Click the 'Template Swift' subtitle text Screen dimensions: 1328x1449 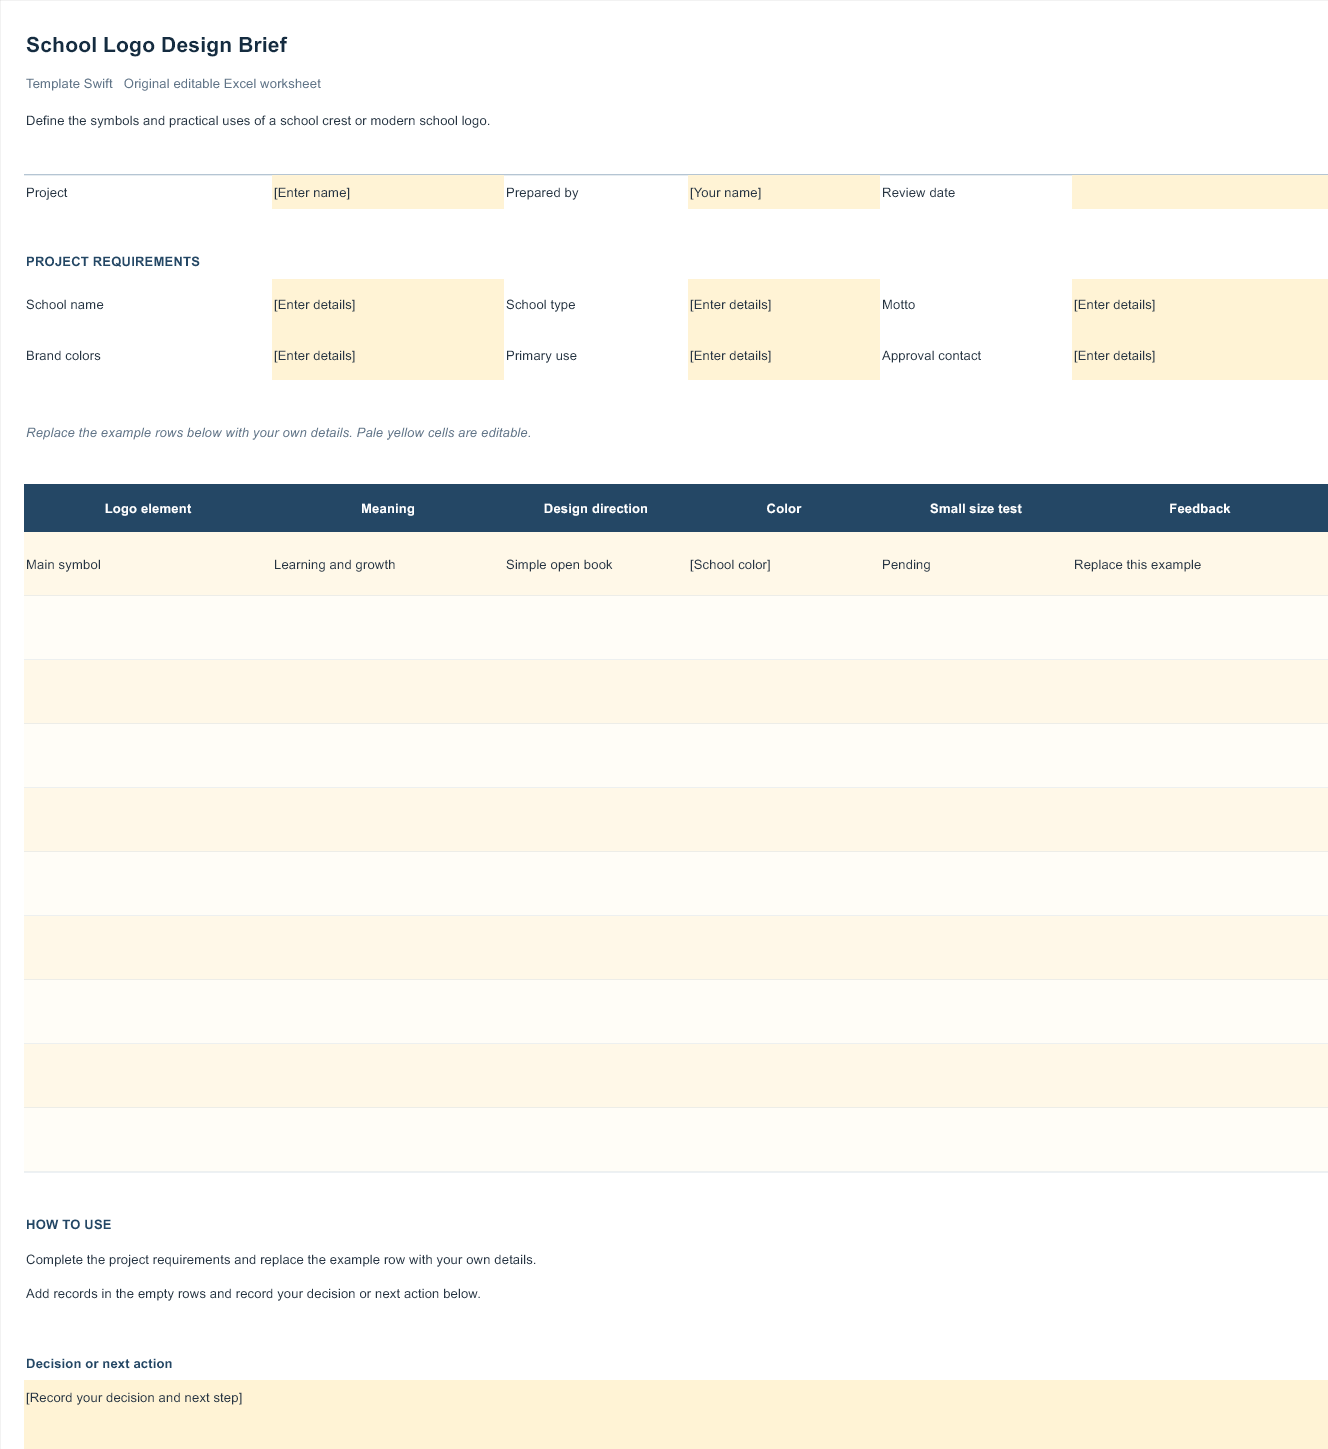pyautogui.click(x=69, y=84)
